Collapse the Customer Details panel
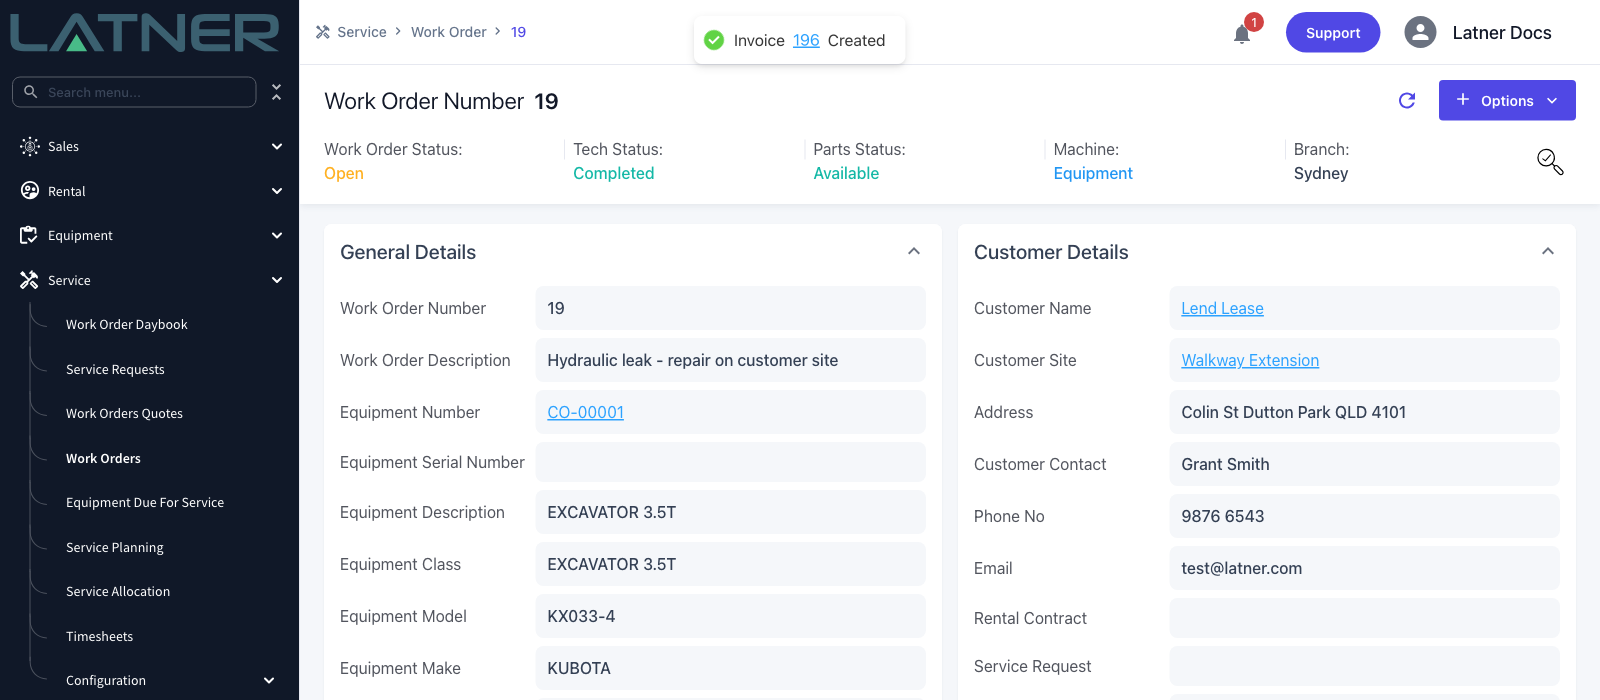1600x700 pixels. 1548,251
